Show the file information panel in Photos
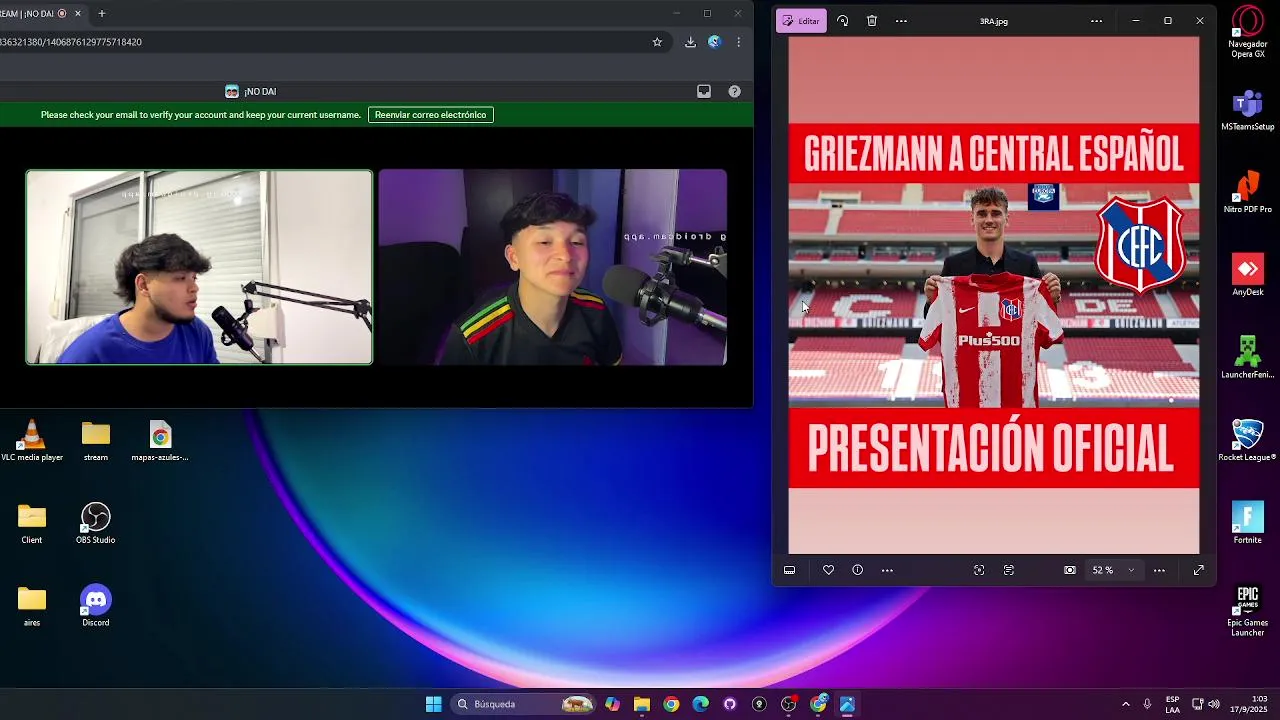The height and width of the screenshot is (720, 1280). (857, 570)
